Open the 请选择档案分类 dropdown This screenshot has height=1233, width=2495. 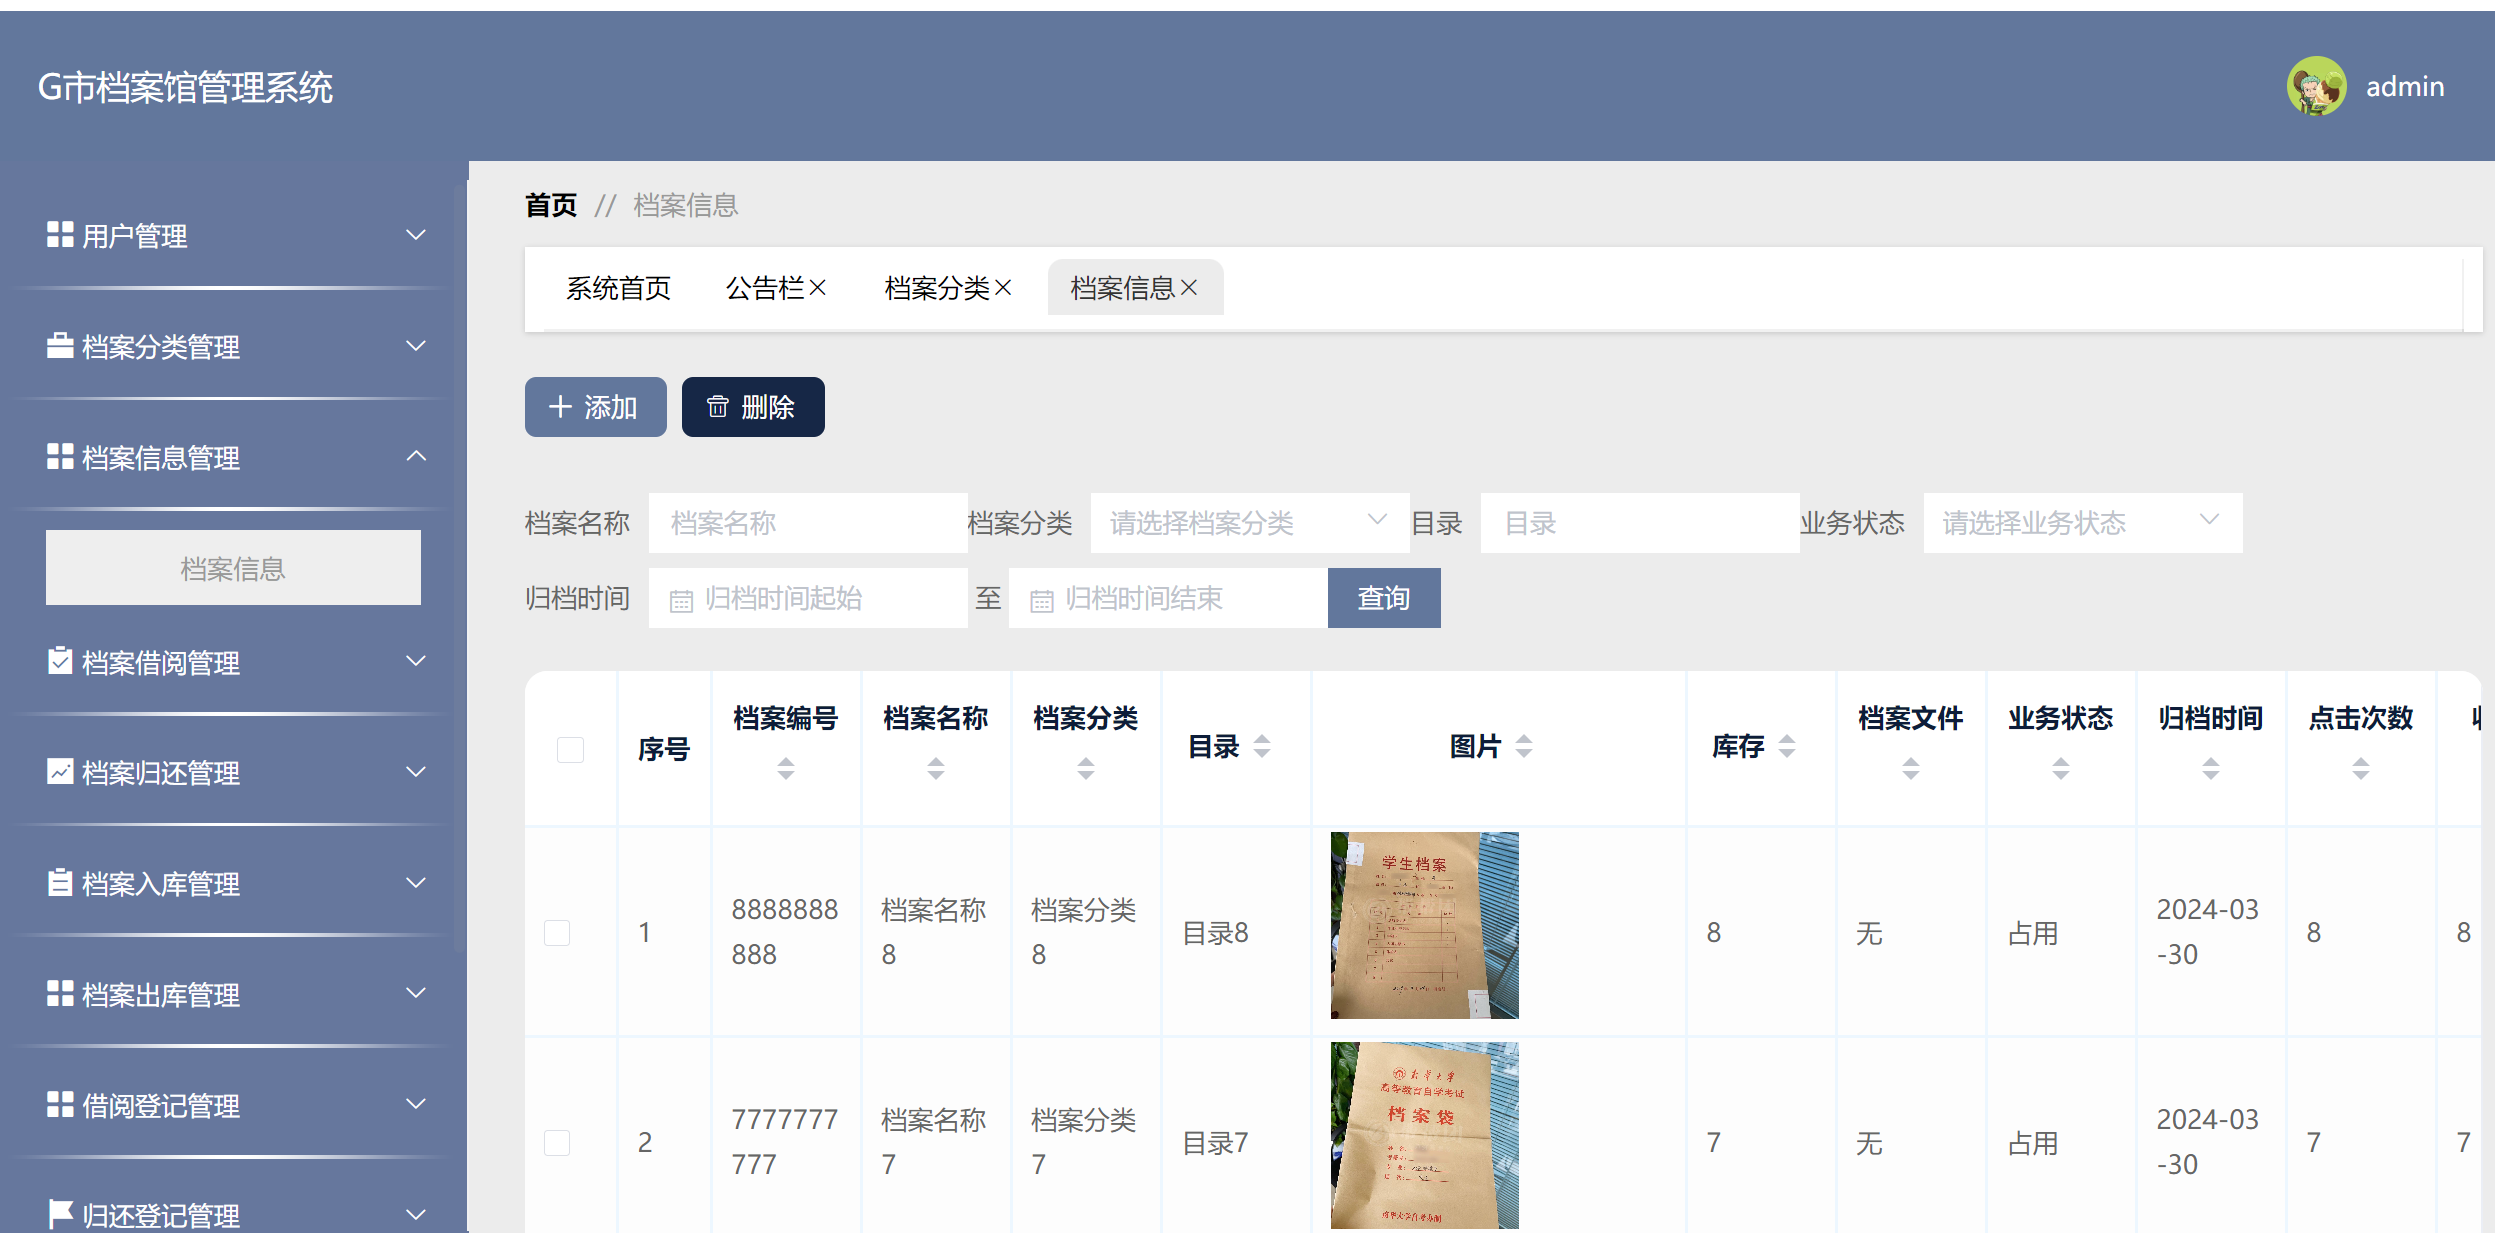pos(1247,522)
